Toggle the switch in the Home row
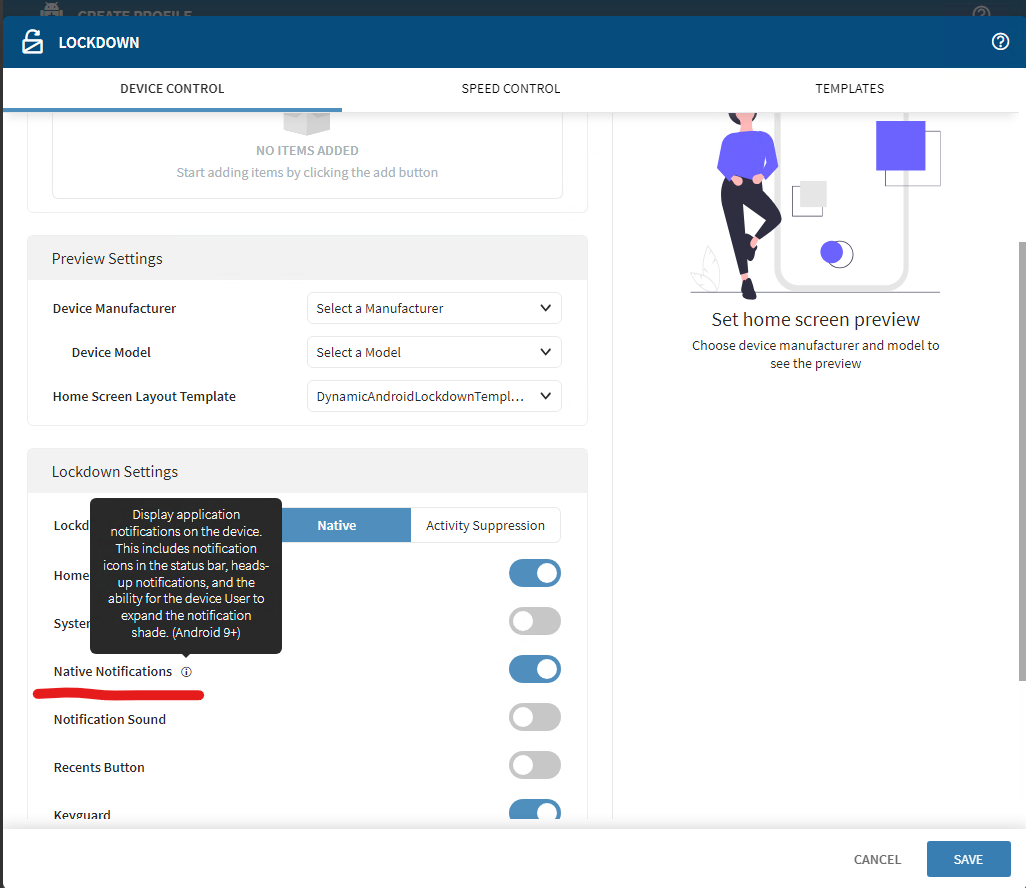Screen dimensions: 1026x888 point(535,574)
